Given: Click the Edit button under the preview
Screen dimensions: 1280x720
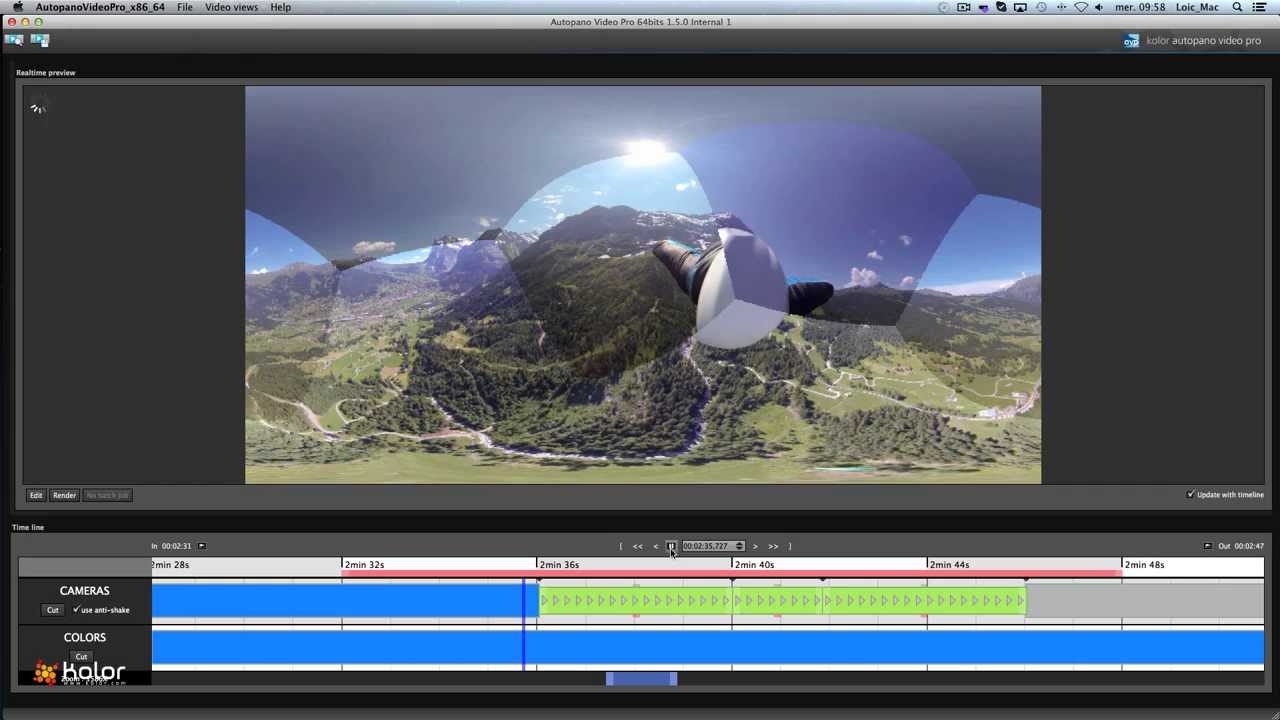Looking at the screenshot, I should (36, 495).
